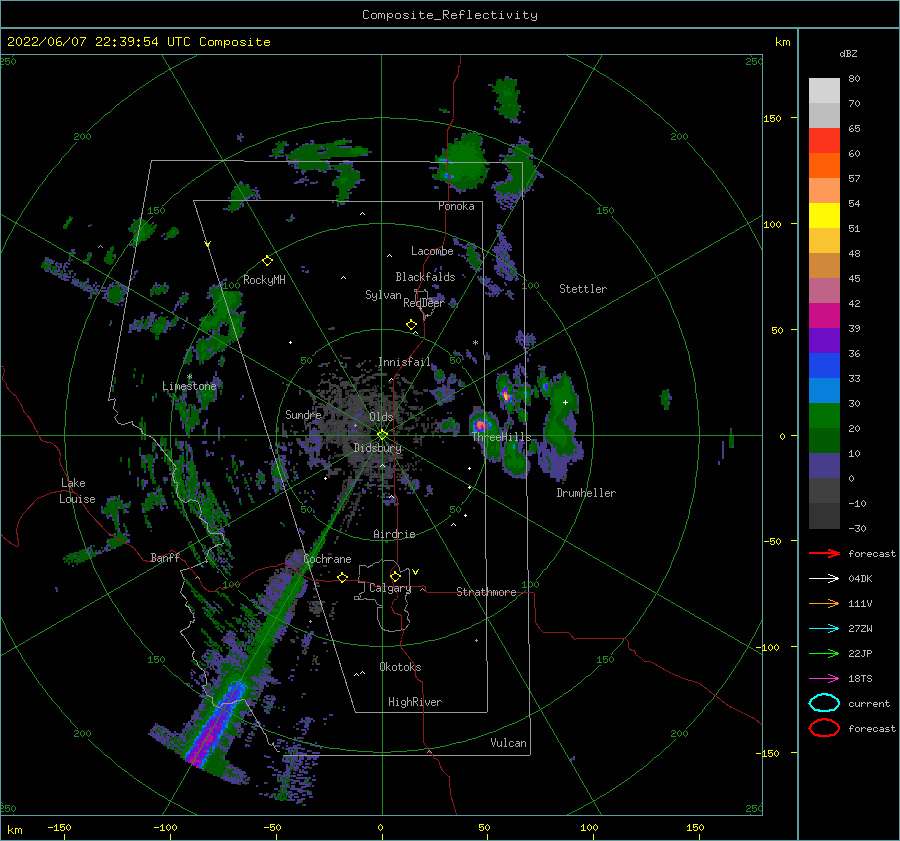Click the dBZ legend heading
Image resolution: width=900 pixels, height=841 pixels.
point(848,53)
